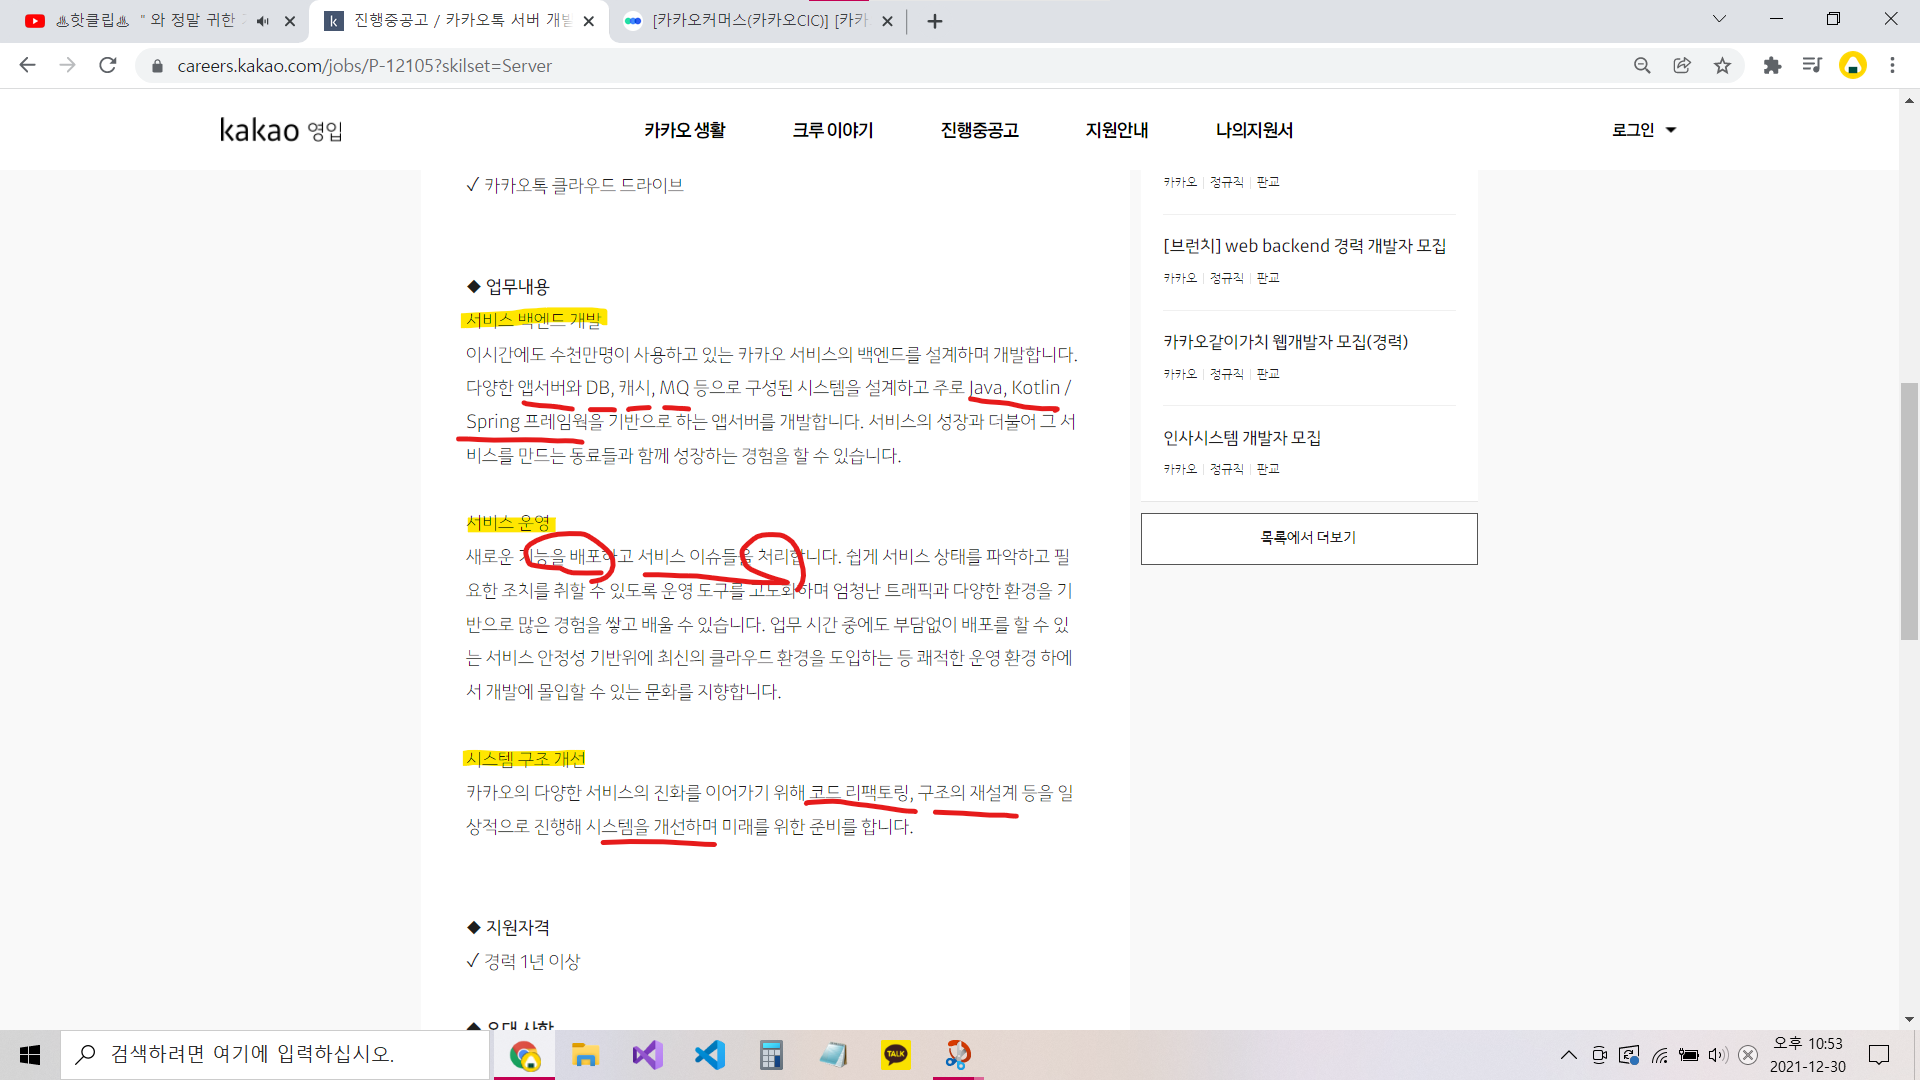1920x1080 pixels.
Task: Show hidden system tray icons chevron
Action: (1568, 1055)
